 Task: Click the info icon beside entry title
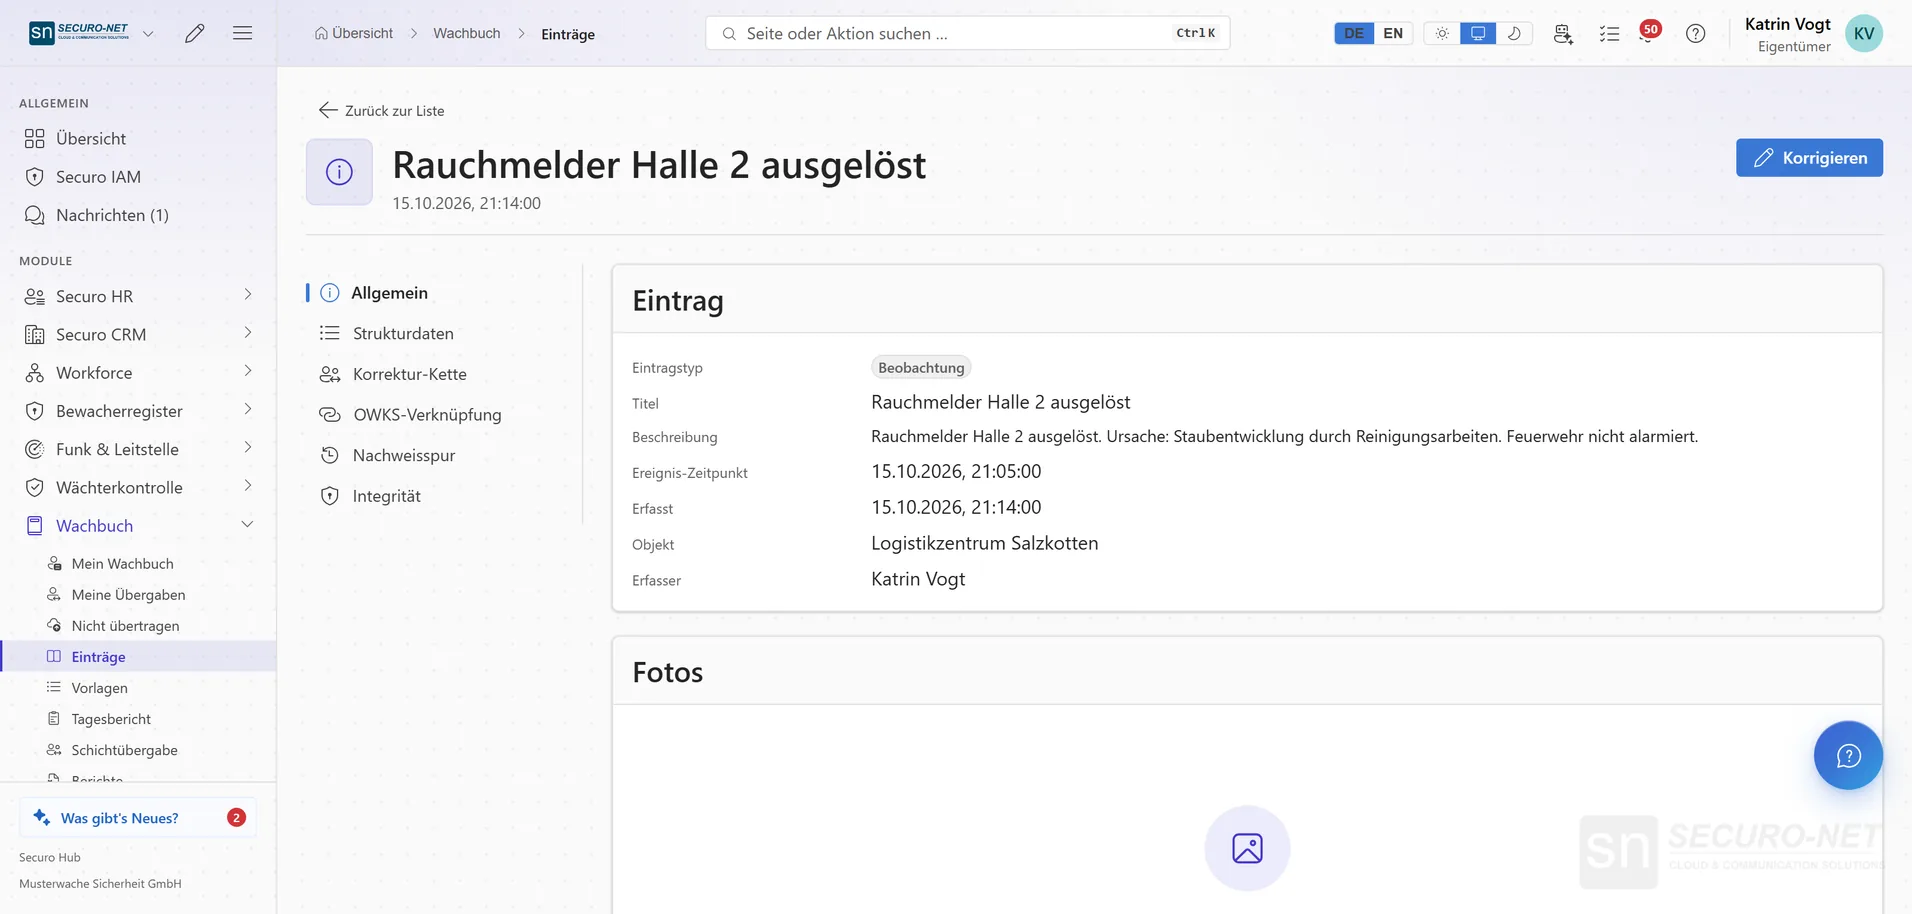pyautogui.click(x=339, y=172)
